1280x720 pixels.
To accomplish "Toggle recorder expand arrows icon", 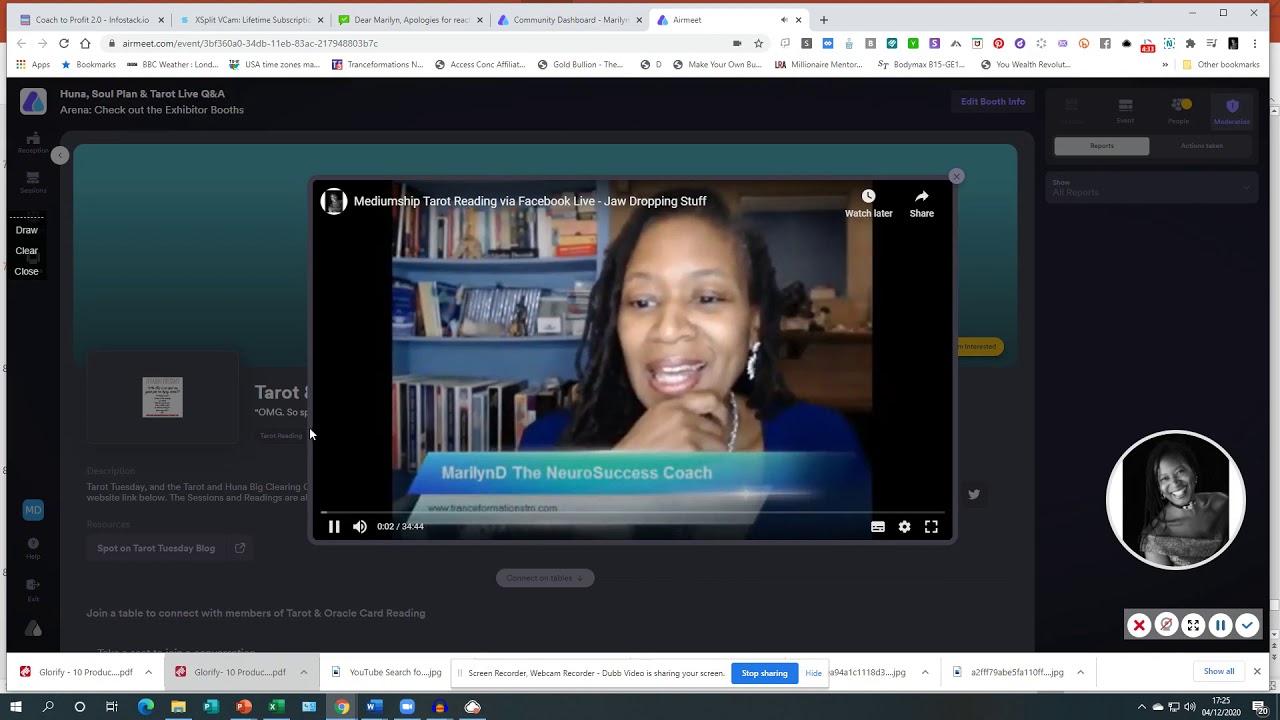I will point(1193,626).
